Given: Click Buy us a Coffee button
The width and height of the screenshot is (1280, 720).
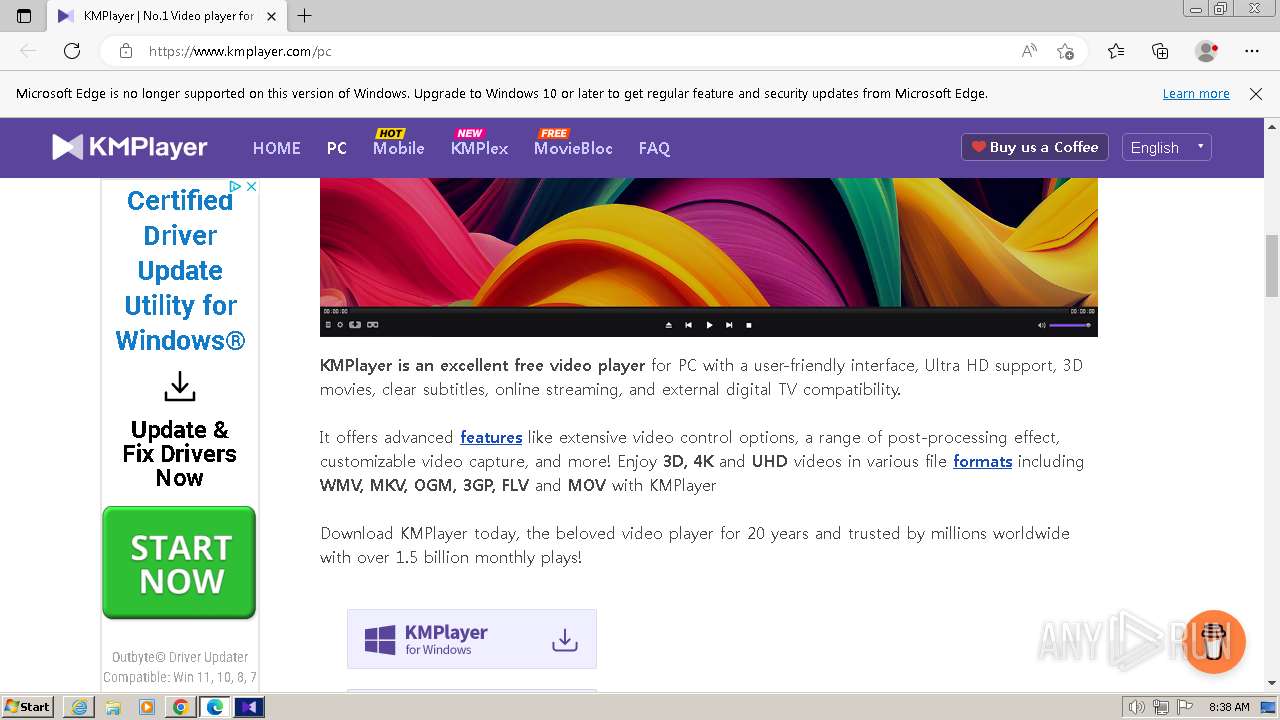Looking at the screenshot, I should [x=1035, y=147].
